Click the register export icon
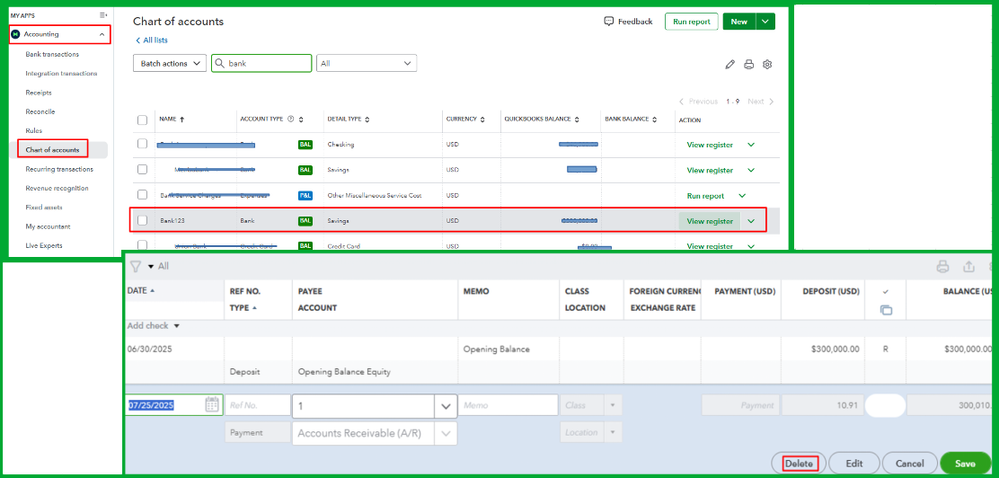Viewport: 999px width, 478px height. point(969,267)
